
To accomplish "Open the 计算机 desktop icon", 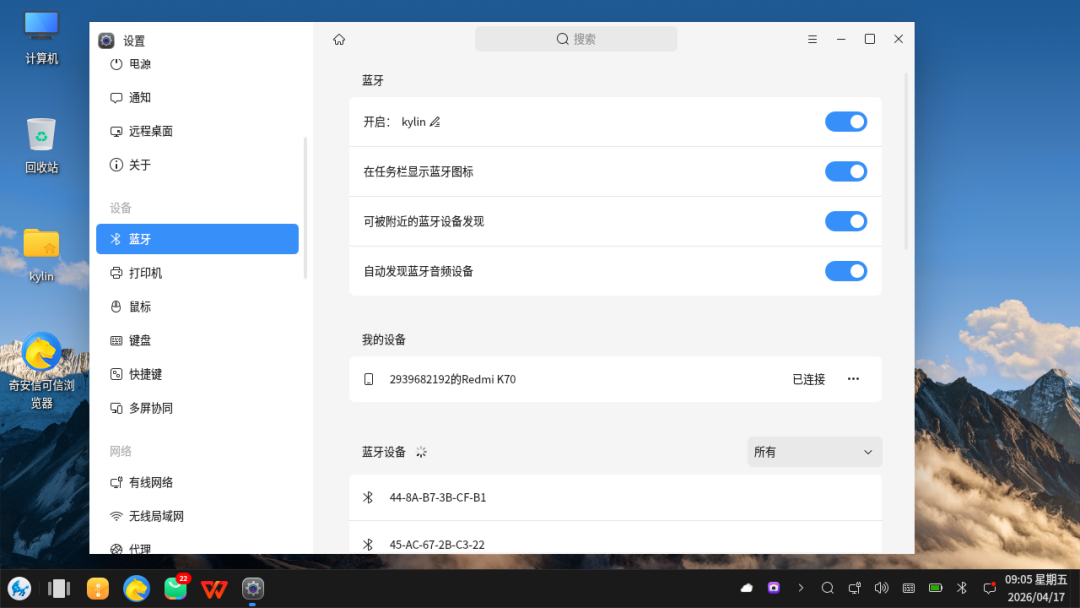I will pyautogui.click(x=41, y=38).
